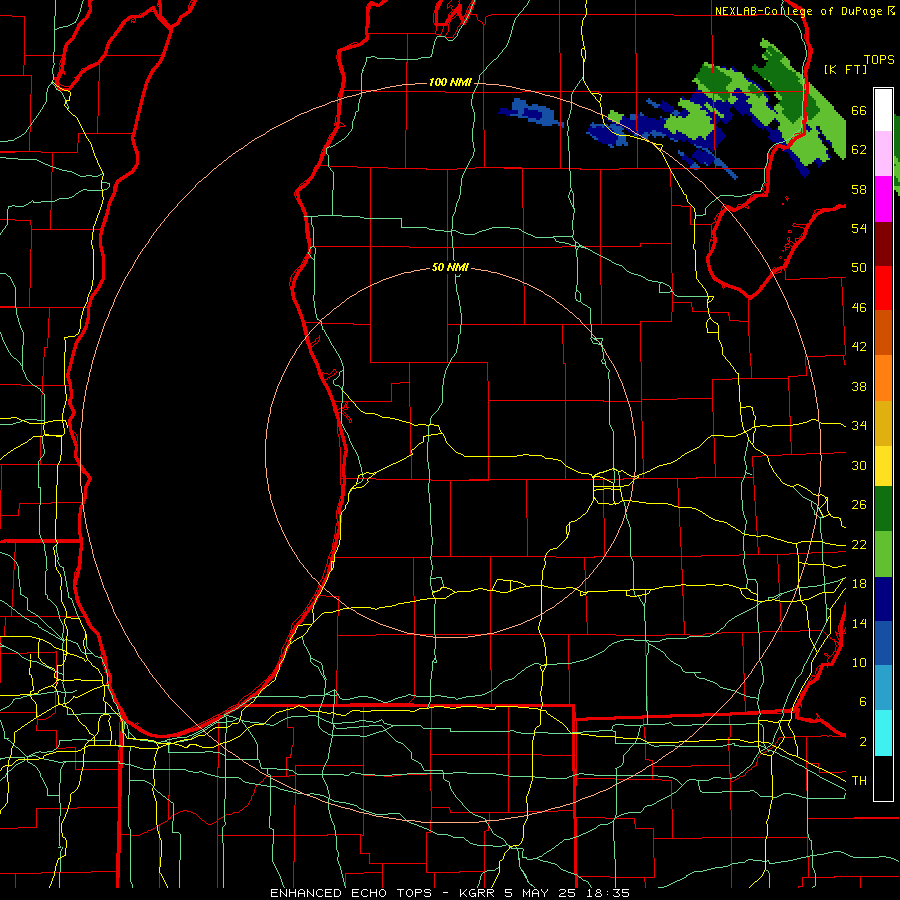Select the gold swatch near 34

coord(883,423)
